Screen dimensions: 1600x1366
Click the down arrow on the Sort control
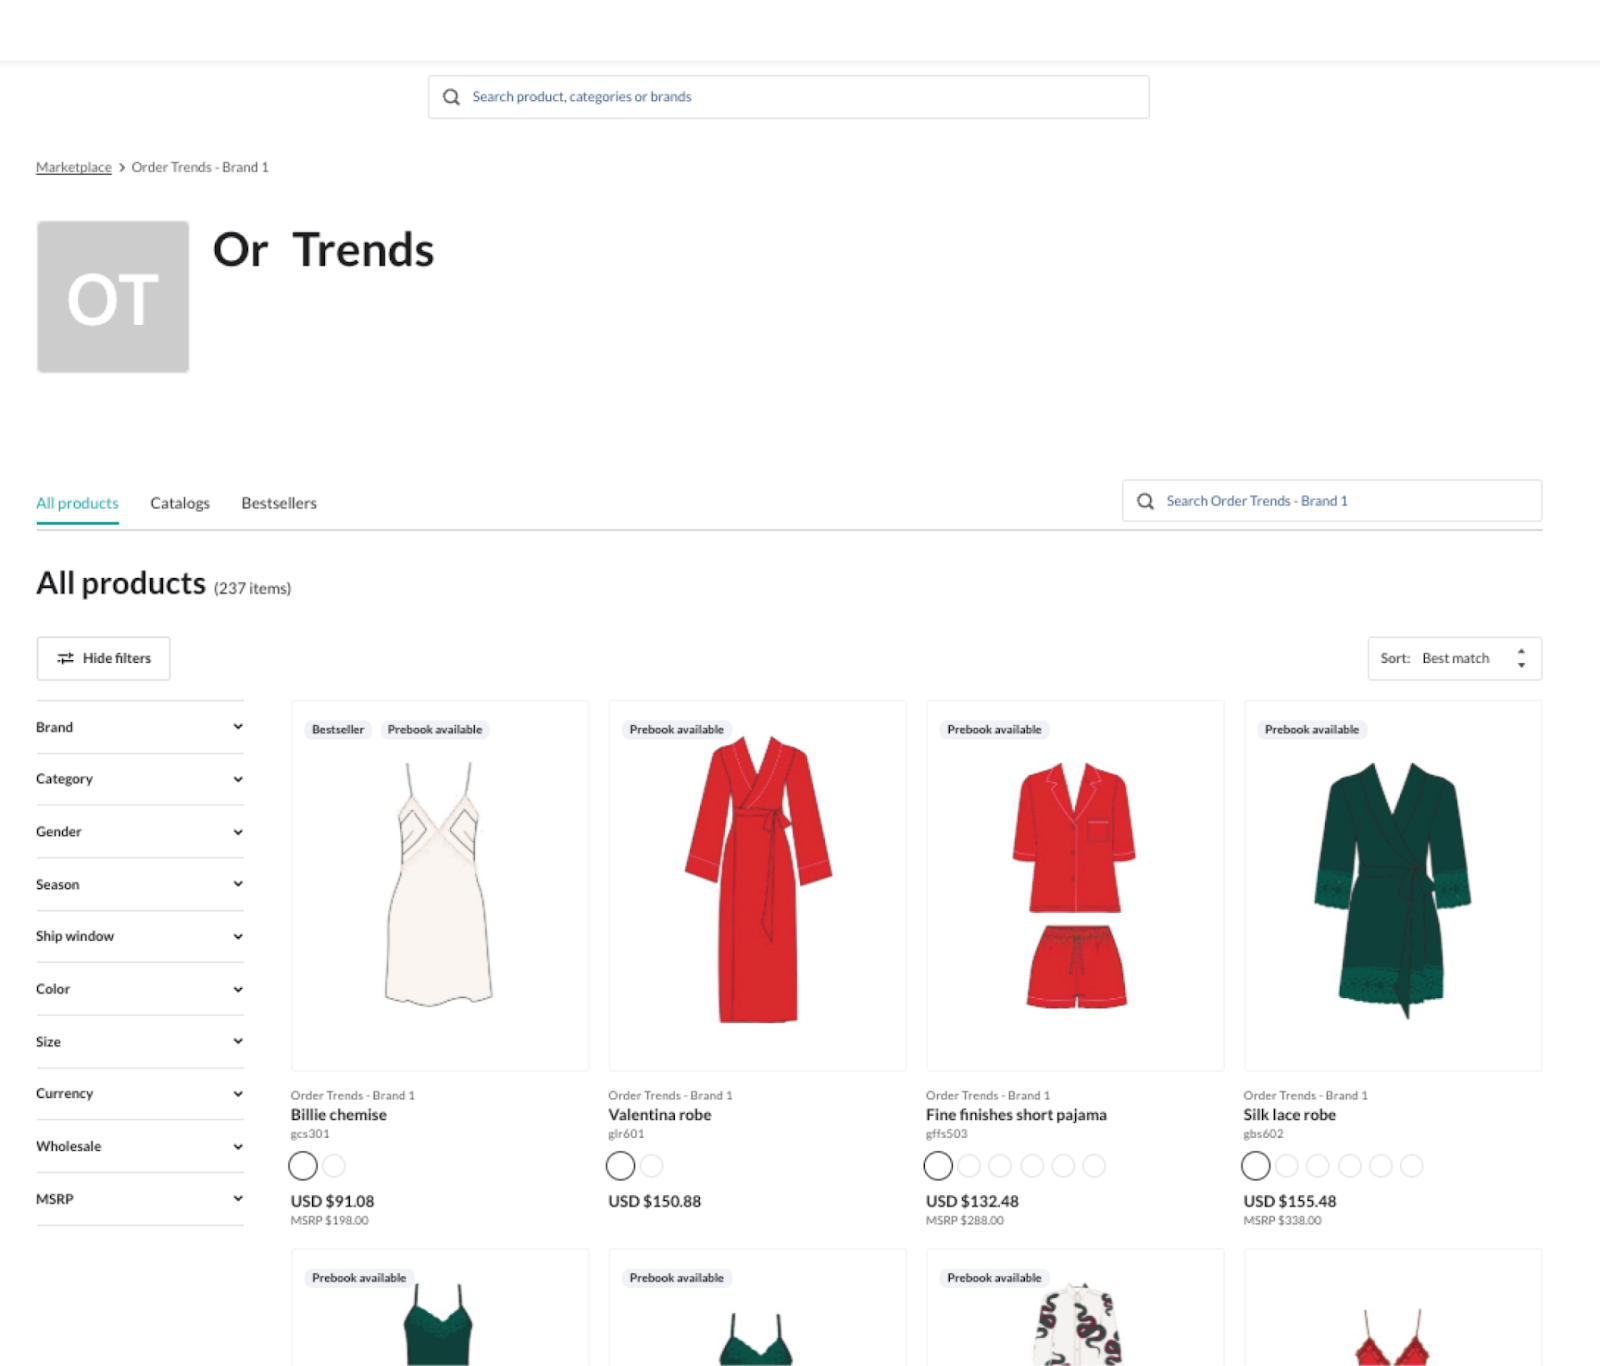point(1521,664)
